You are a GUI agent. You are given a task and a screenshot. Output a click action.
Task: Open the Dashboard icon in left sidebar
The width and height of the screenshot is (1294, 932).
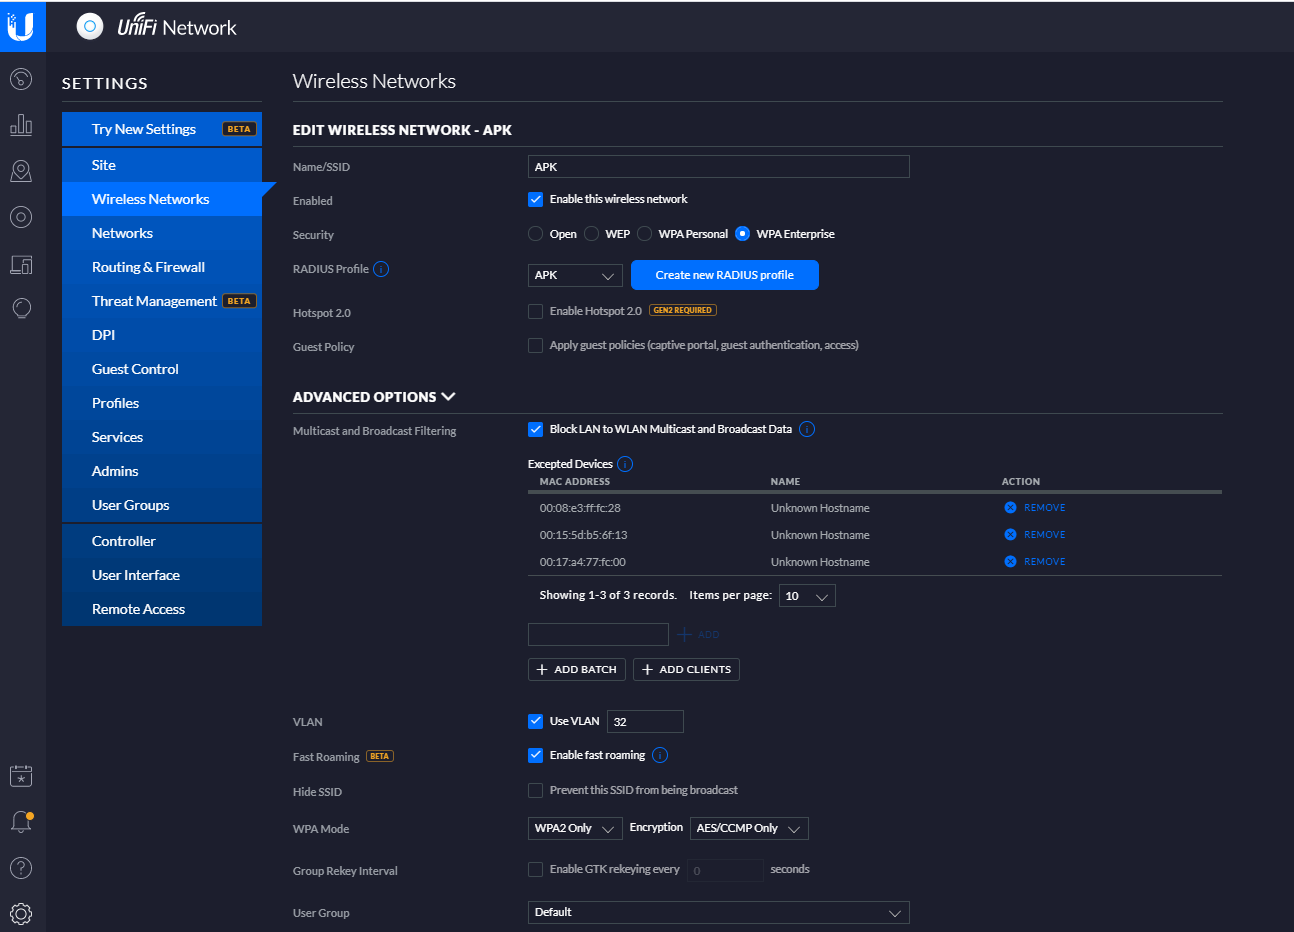coord(21,79)
